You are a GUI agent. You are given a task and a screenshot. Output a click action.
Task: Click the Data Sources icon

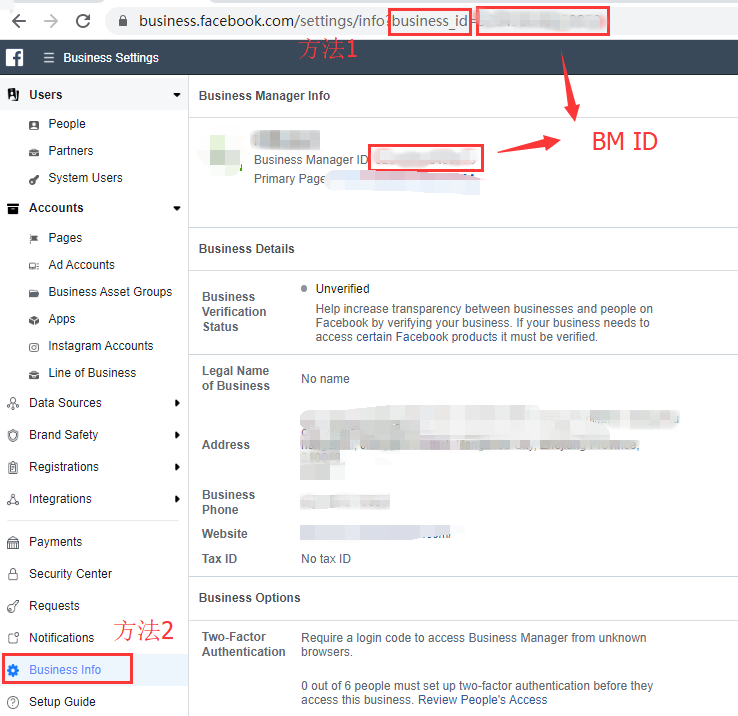(13, 403)
